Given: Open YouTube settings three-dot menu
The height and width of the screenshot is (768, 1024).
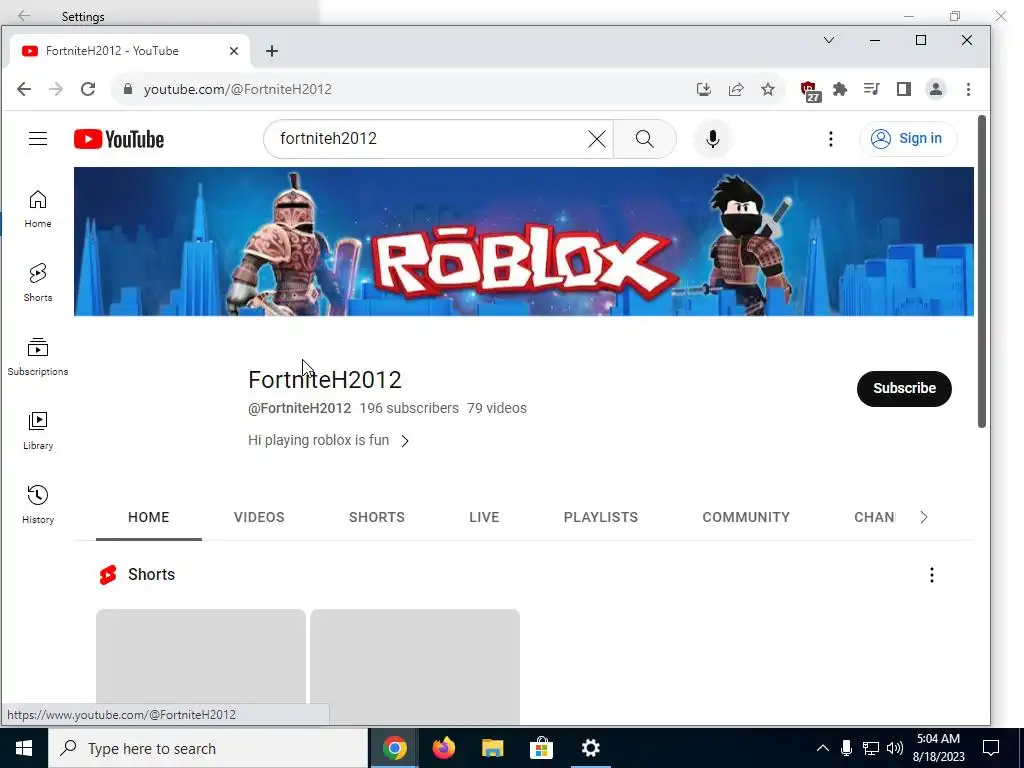Looking at the screenshot, I should [x=831, y=138].
